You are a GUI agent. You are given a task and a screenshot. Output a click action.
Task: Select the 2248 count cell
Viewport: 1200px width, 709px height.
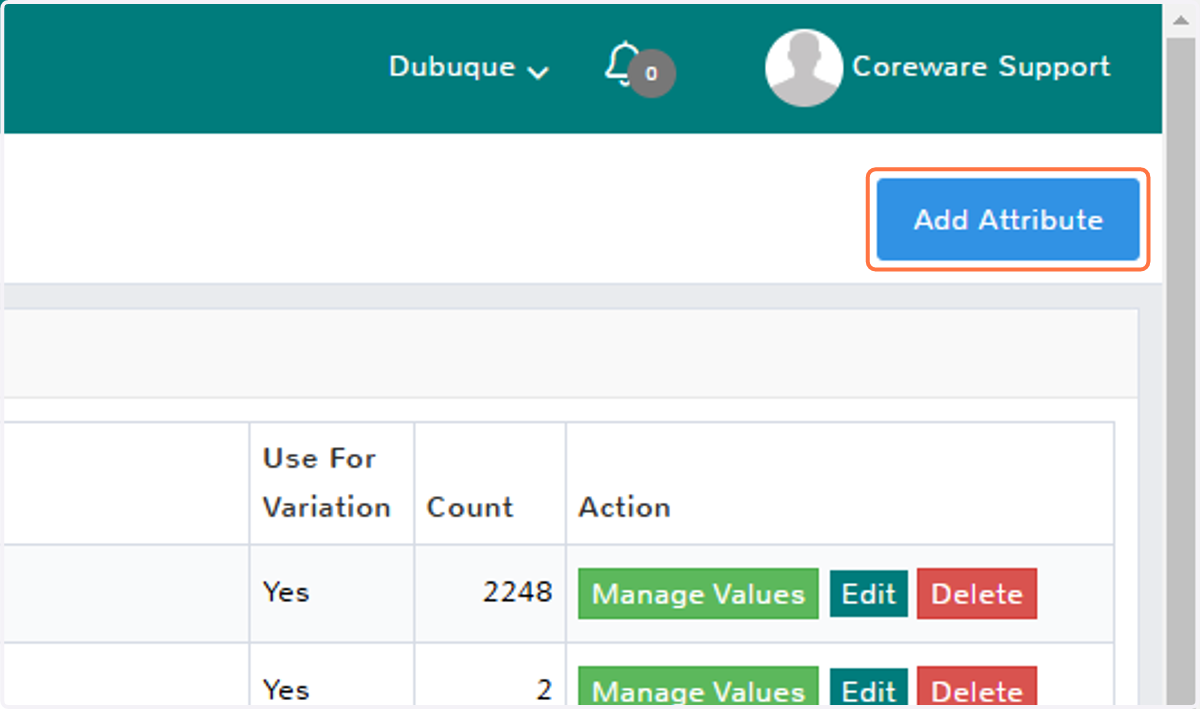pos(490,593)
